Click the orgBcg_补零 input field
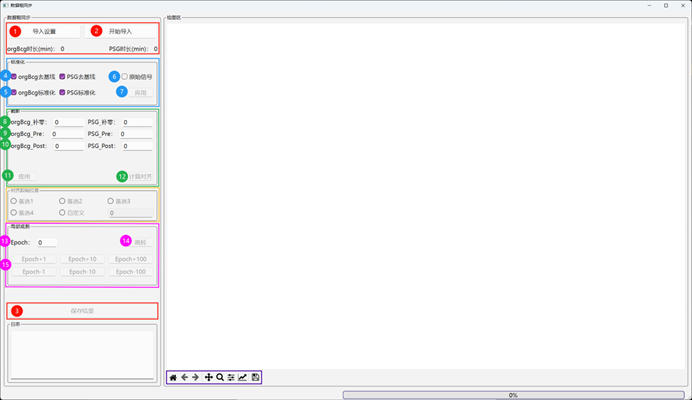This screenshot has width=692, height=400. click(x=68, y=122)
